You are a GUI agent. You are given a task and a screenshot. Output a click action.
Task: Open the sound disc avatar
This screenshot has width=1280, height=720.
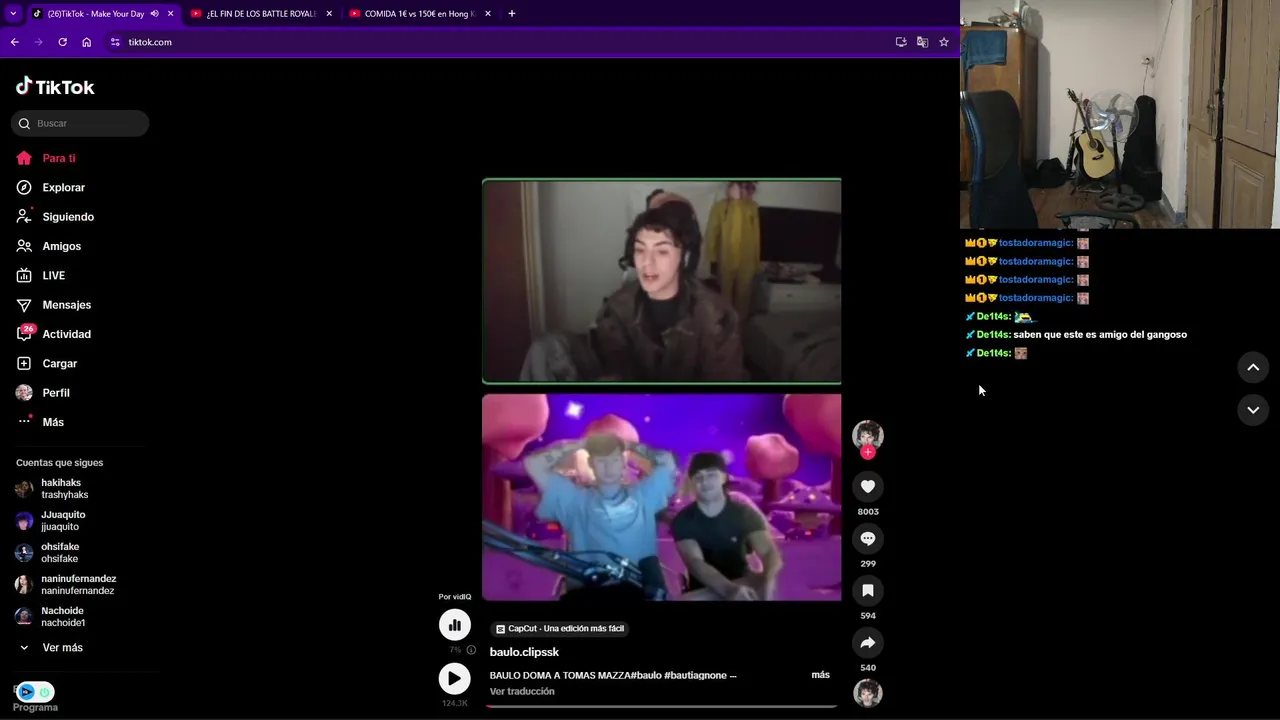click(x=868, y=693)
